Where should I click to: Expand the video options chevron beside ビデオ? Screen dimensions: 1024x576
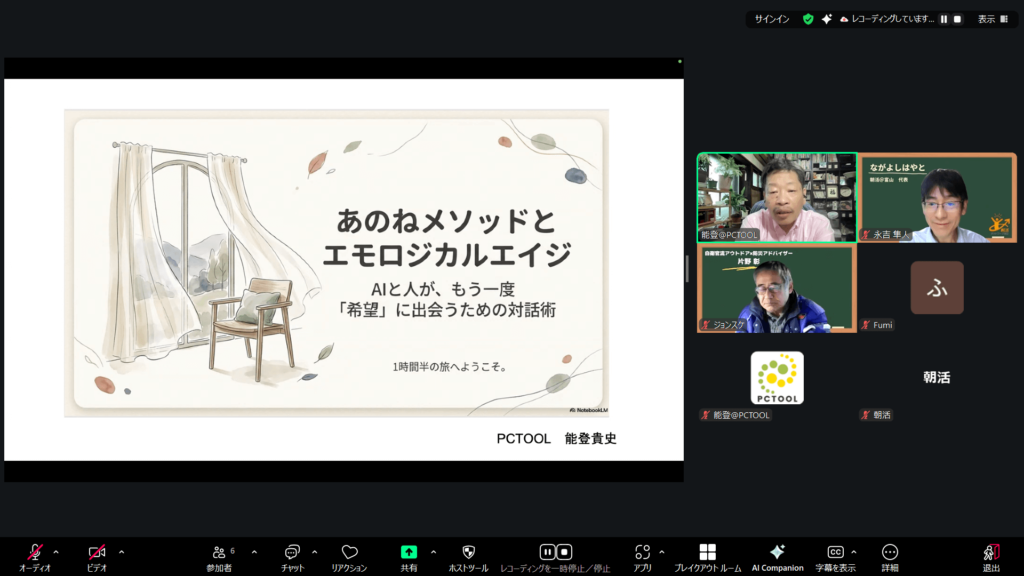click(x=122, y=552)
